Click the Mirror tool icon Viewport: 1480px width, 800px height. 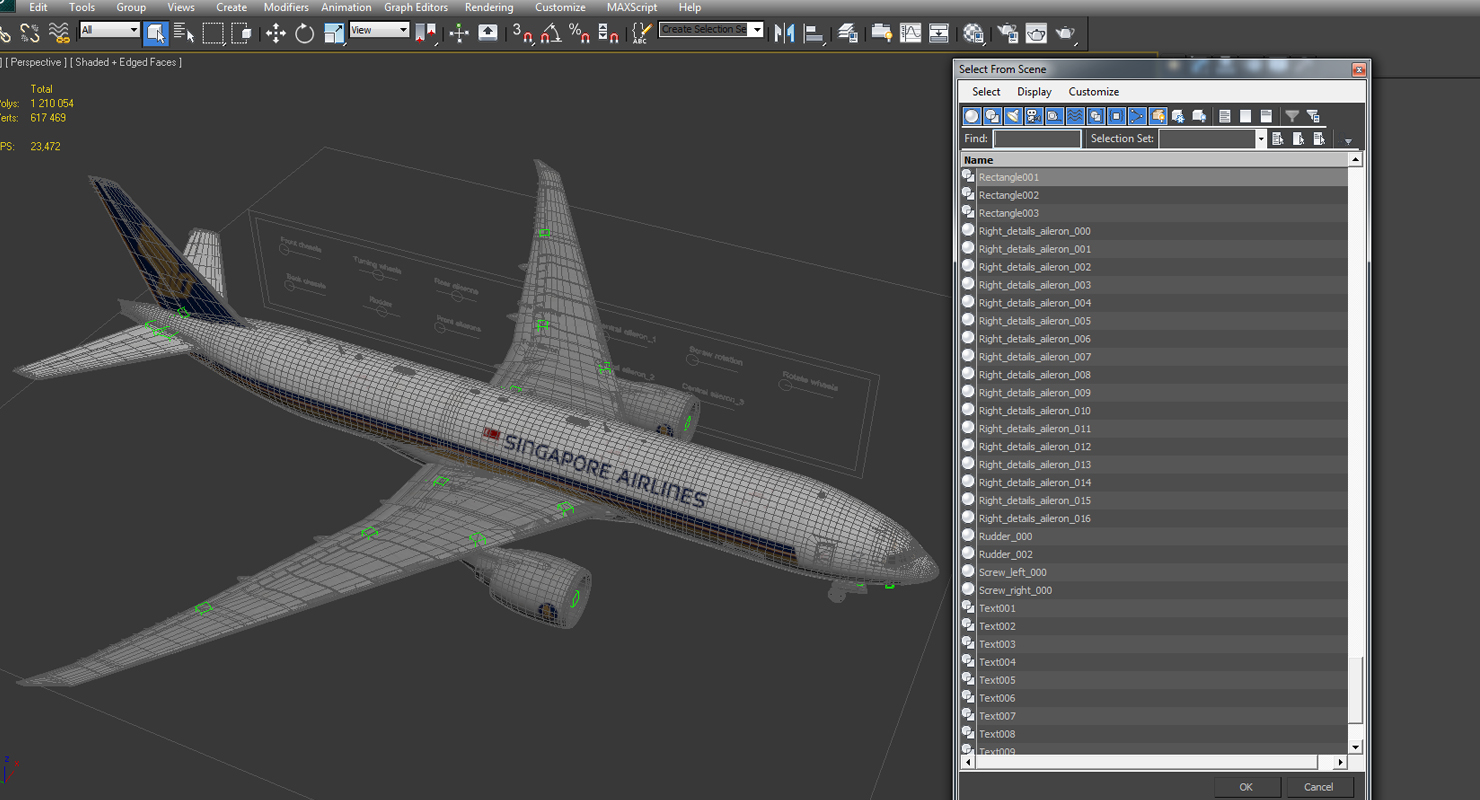point(784,33)
